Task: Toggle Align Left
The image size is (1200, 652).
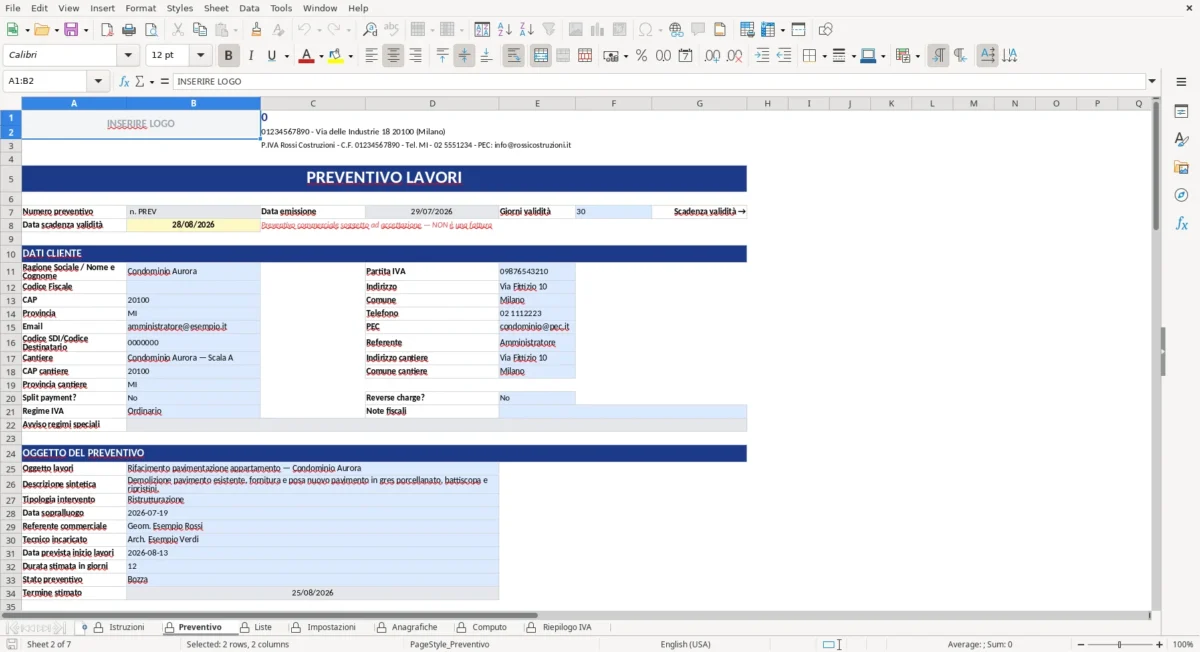Action: pyautogui.click(x=371, y=56)
